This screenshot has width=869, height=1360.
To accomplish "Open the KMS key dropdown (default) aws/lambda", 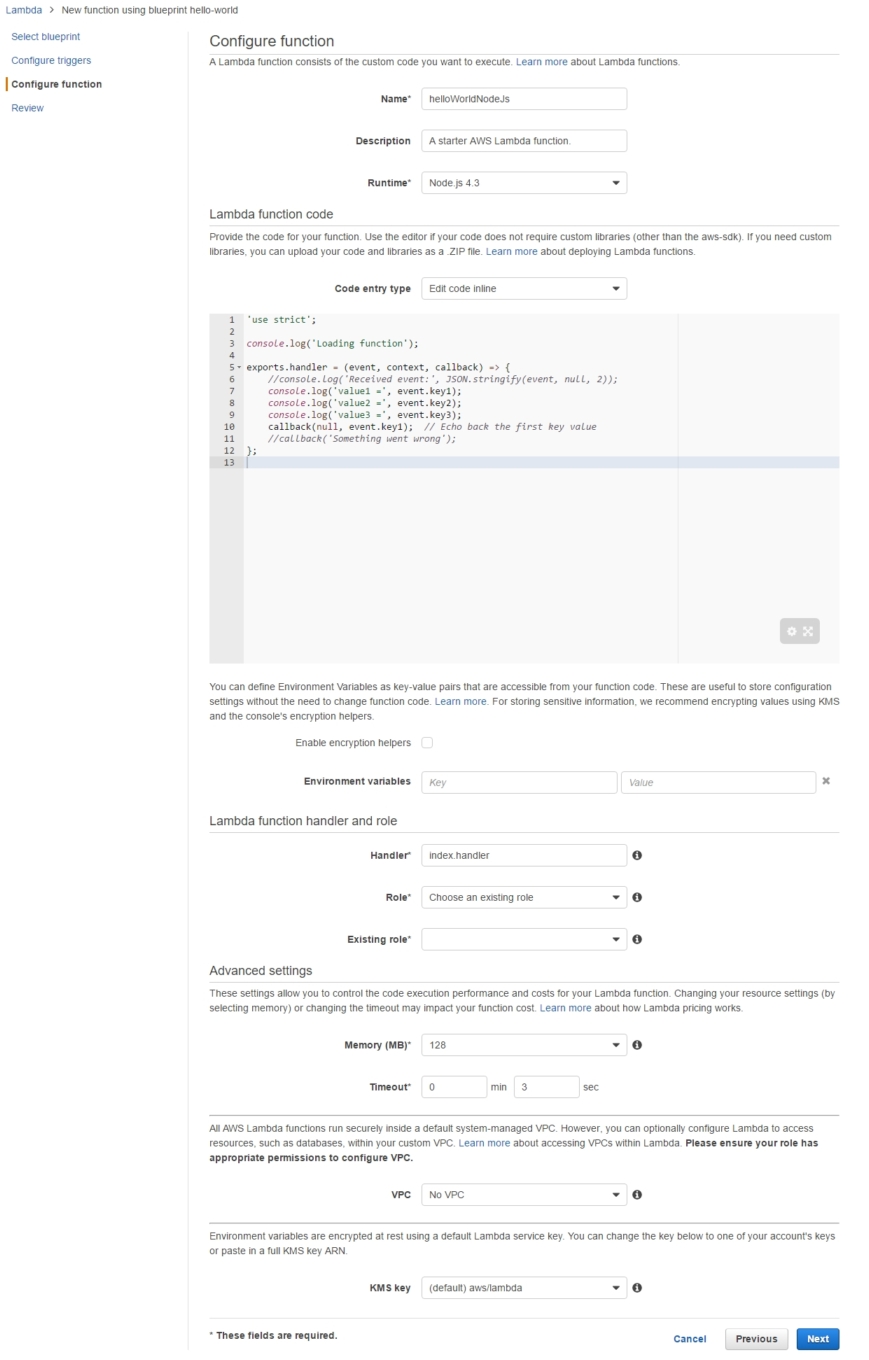I will [524, 1288].
